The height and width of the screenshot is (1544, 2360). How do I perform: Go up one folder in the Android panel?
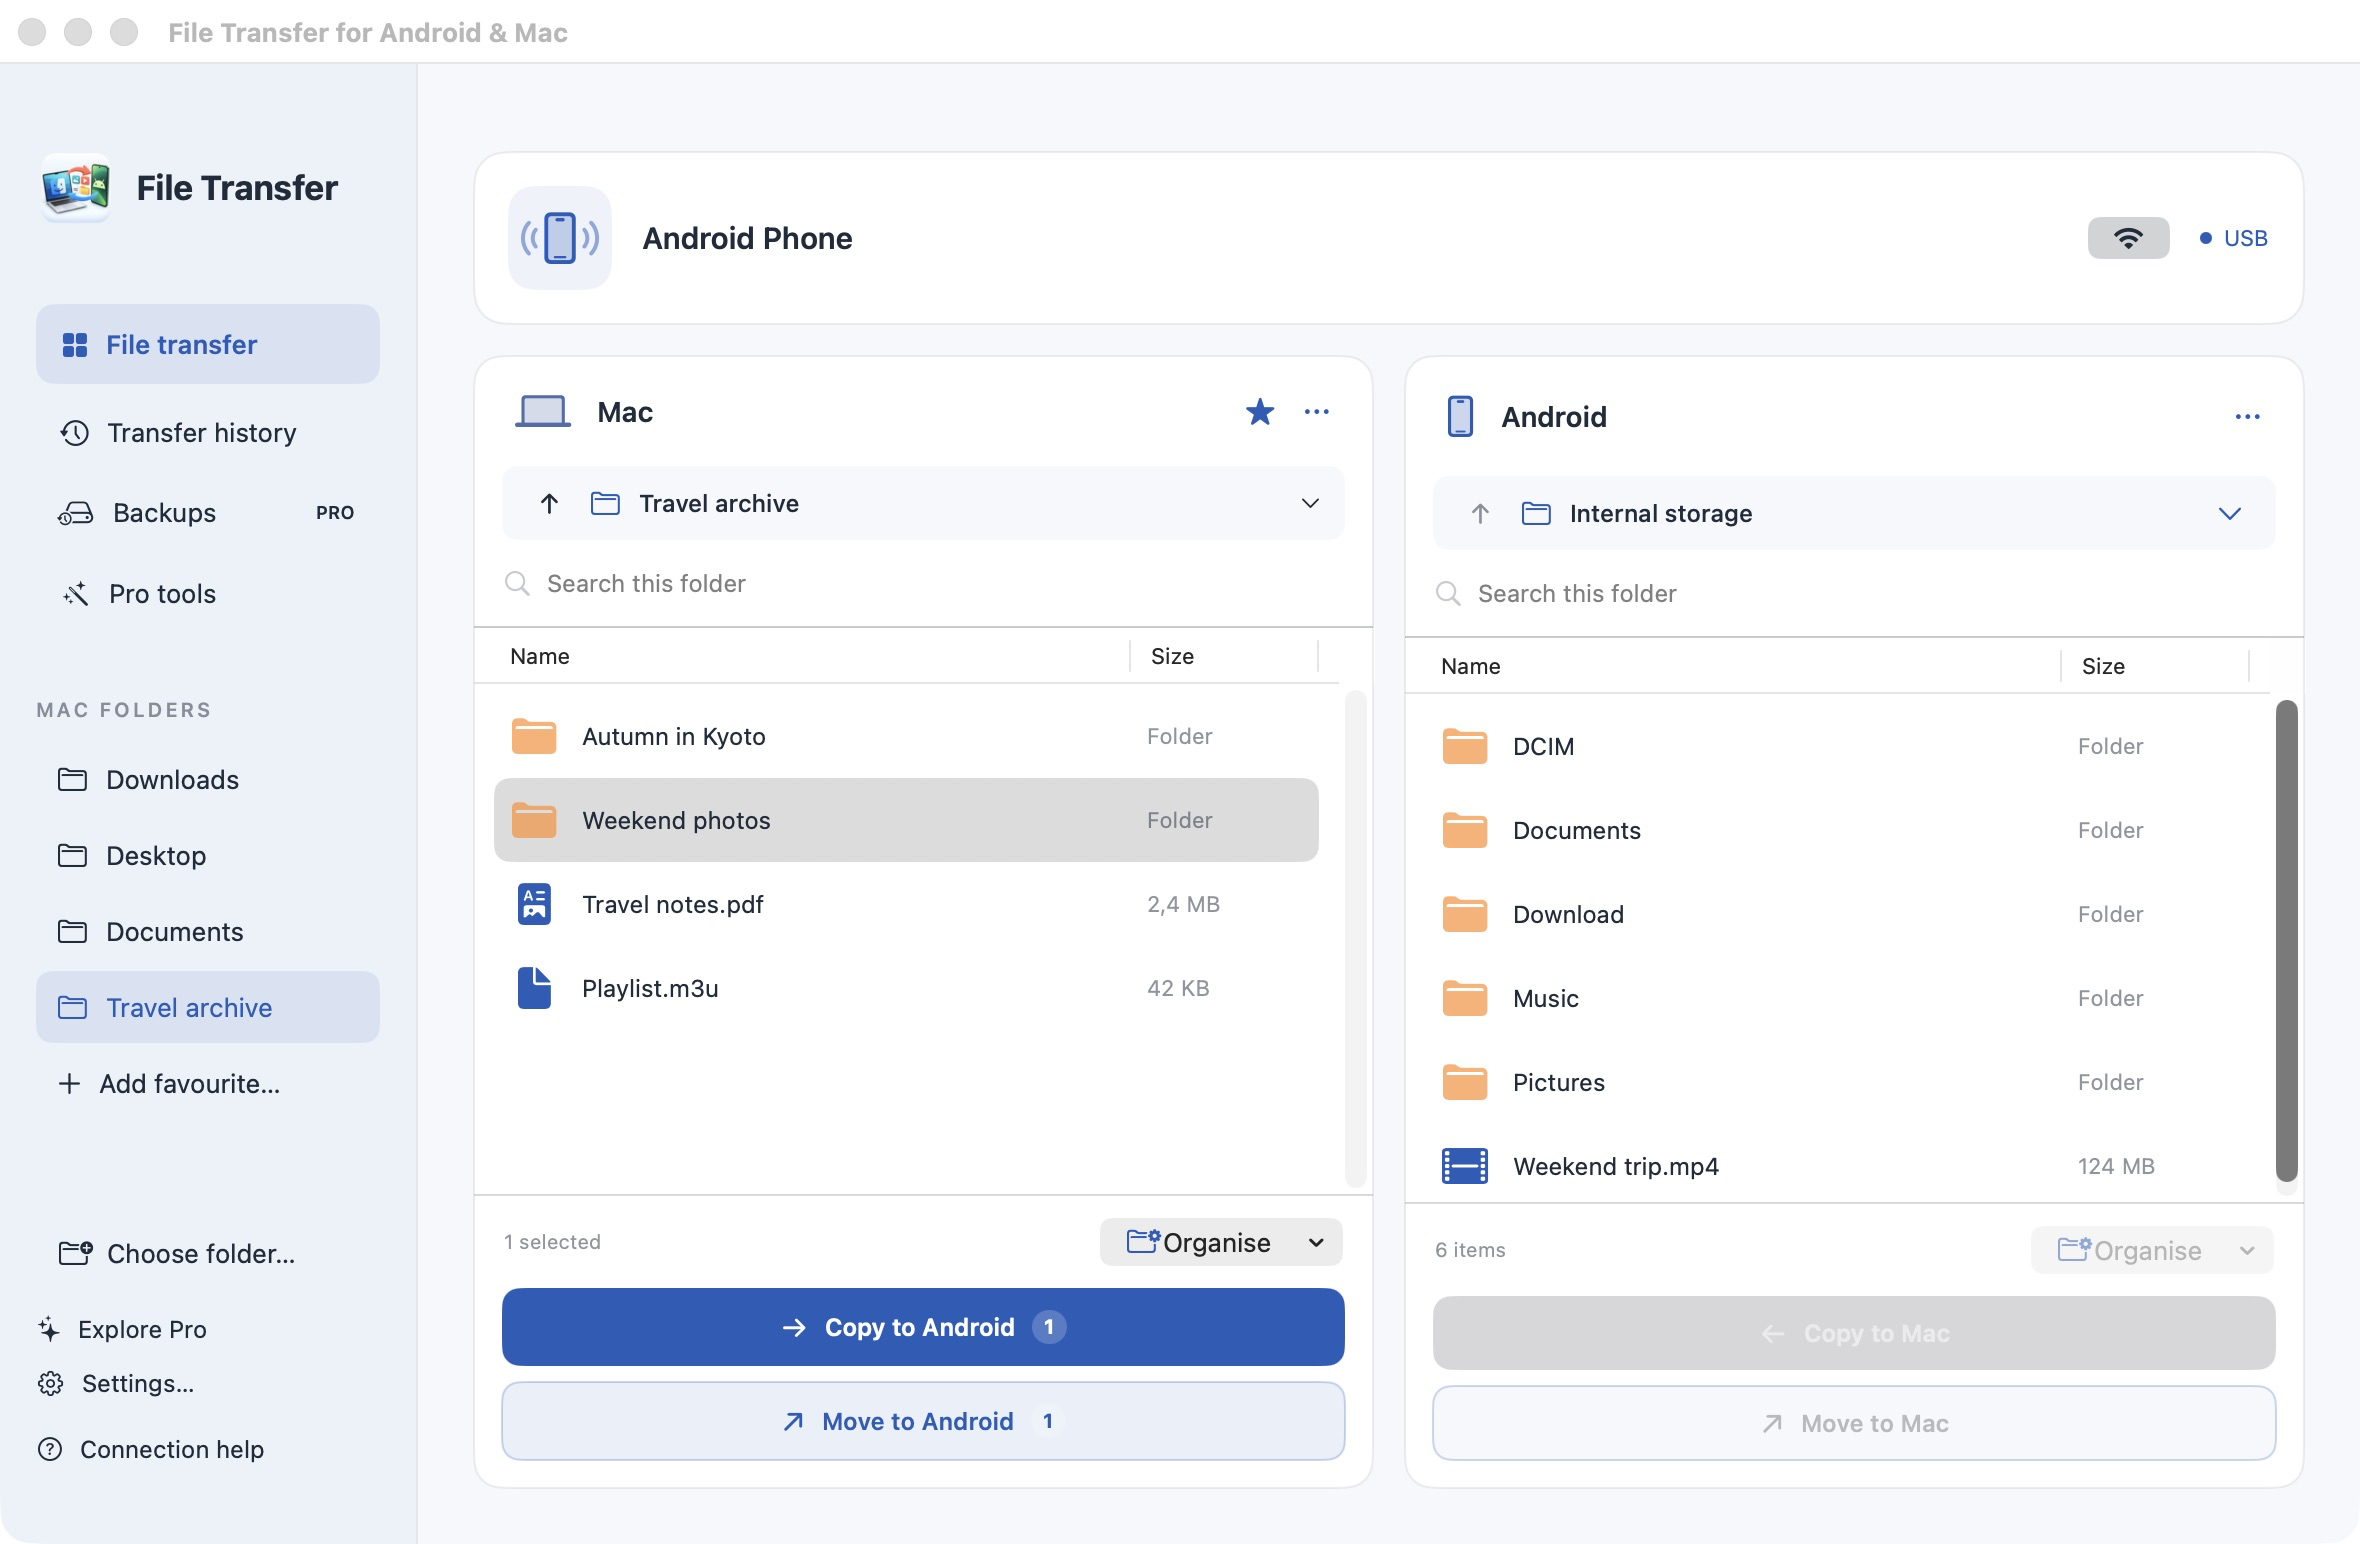(1480, 513)
